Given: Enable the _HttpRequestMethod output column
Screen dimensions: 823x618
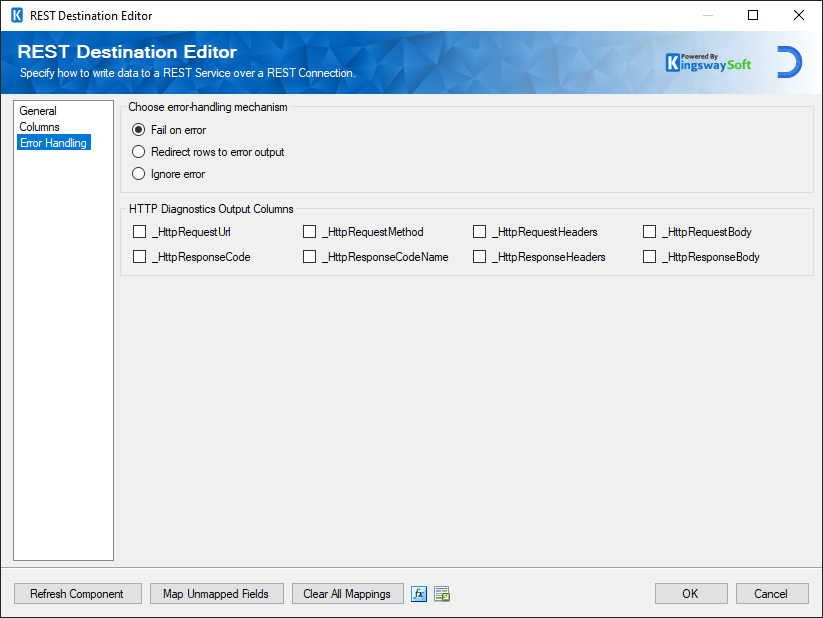Looking at the screenshot, I should point(310,231).
